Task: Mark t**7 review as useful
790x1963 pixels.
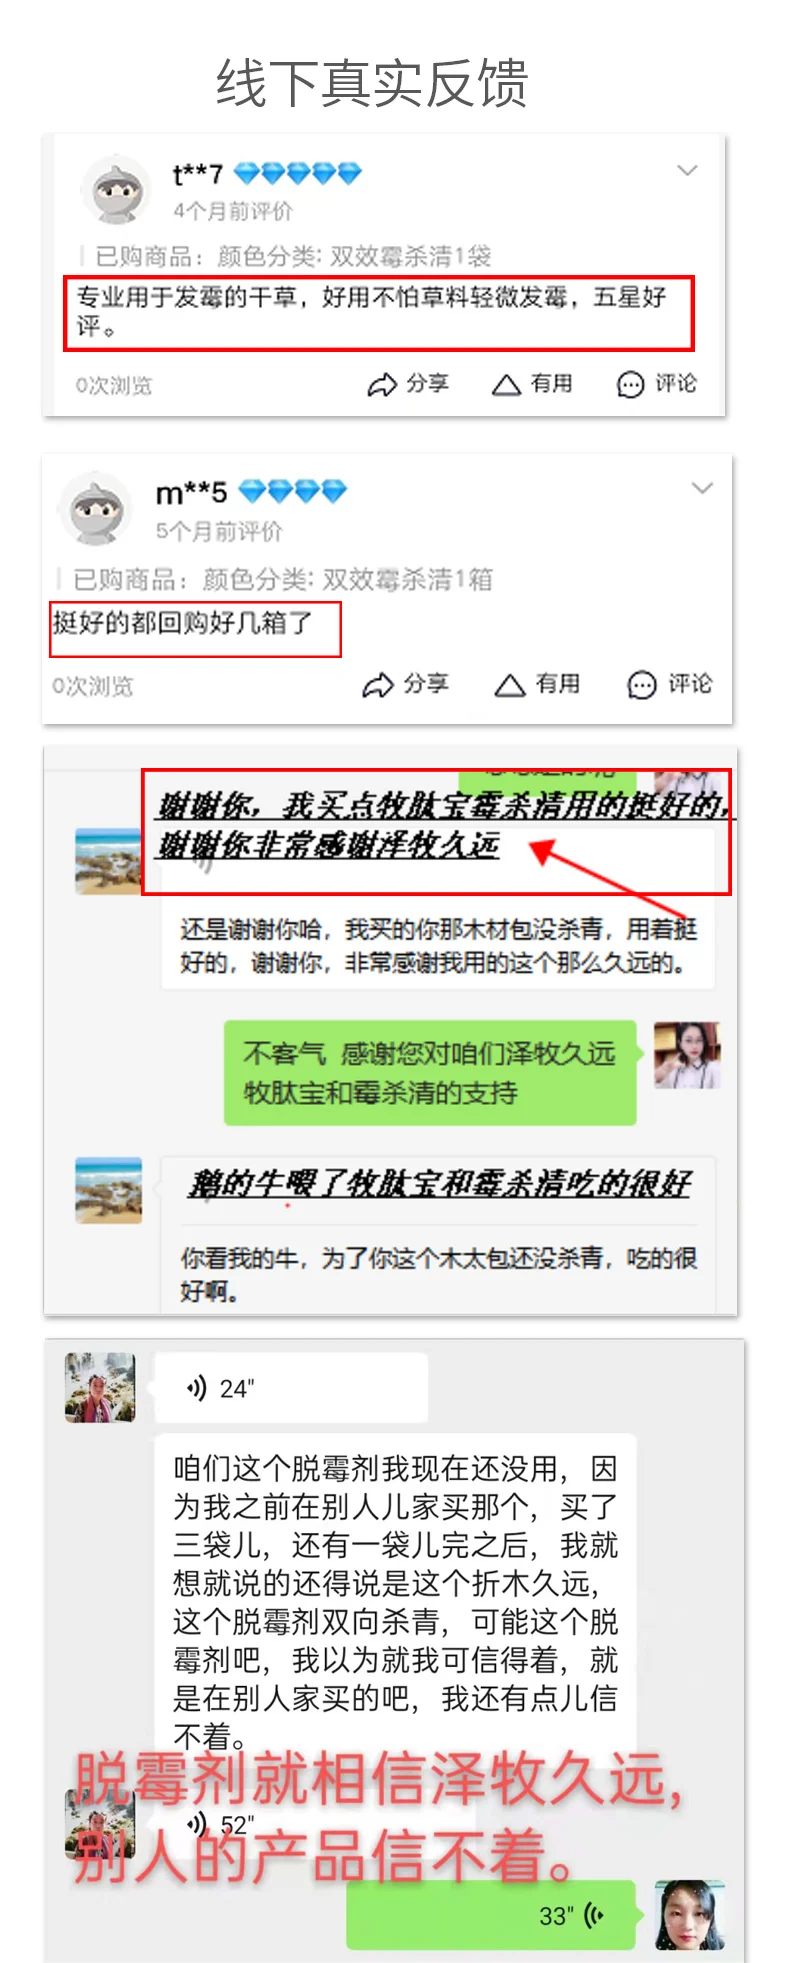Action: tap(531, 384)
